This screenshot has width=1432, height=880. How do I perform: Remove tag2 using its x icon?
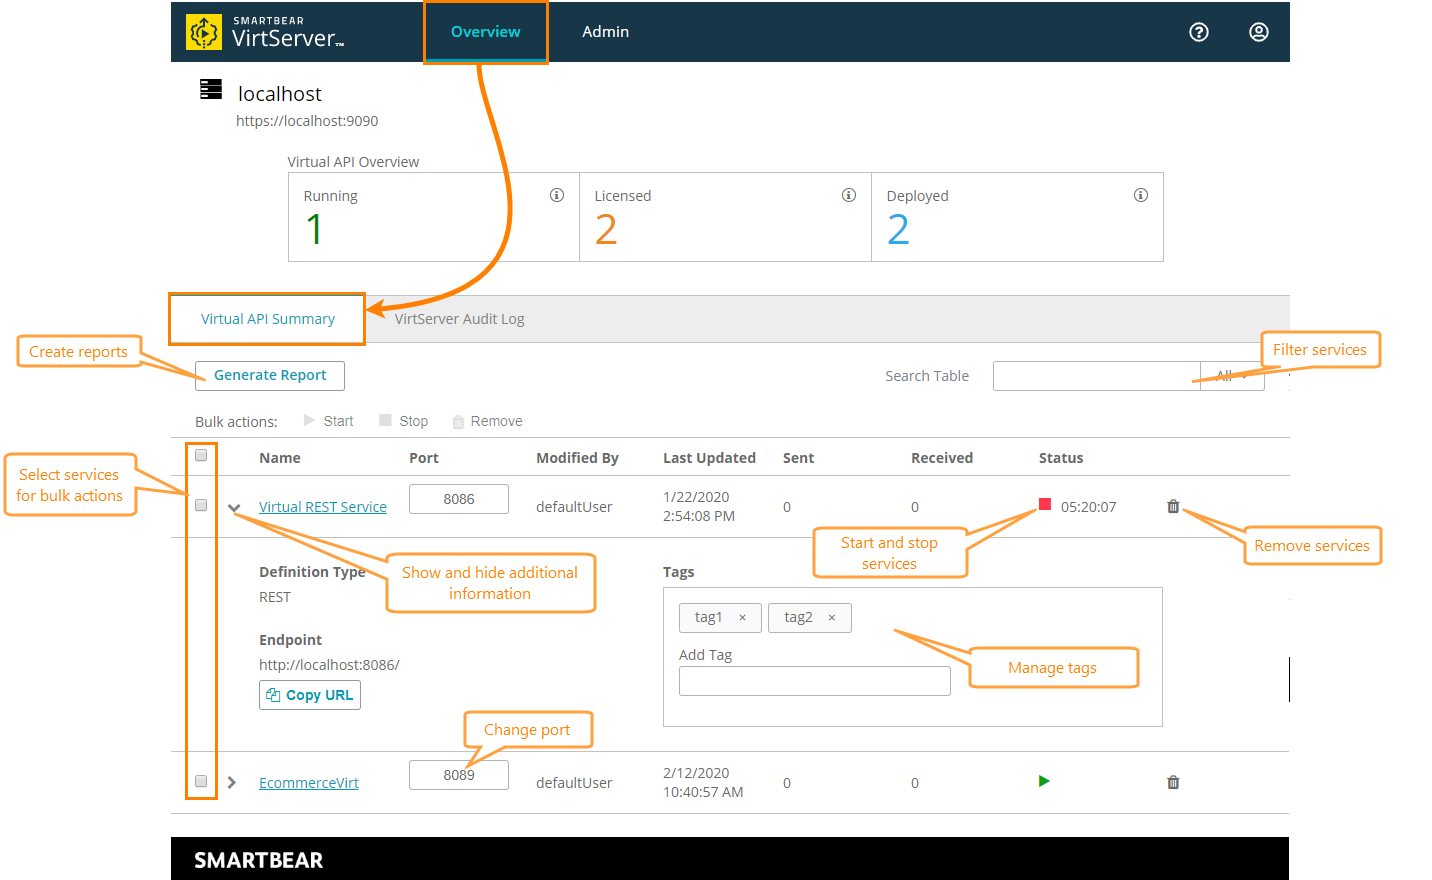831,618
